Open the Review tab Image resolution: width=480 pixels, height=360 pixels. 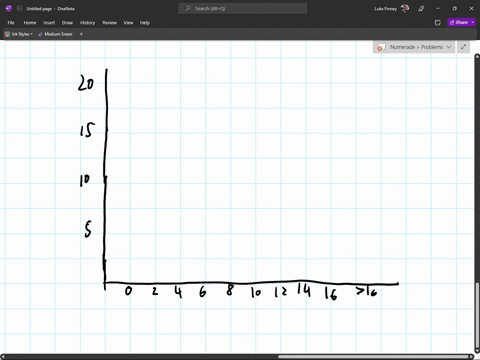[109, 23]
